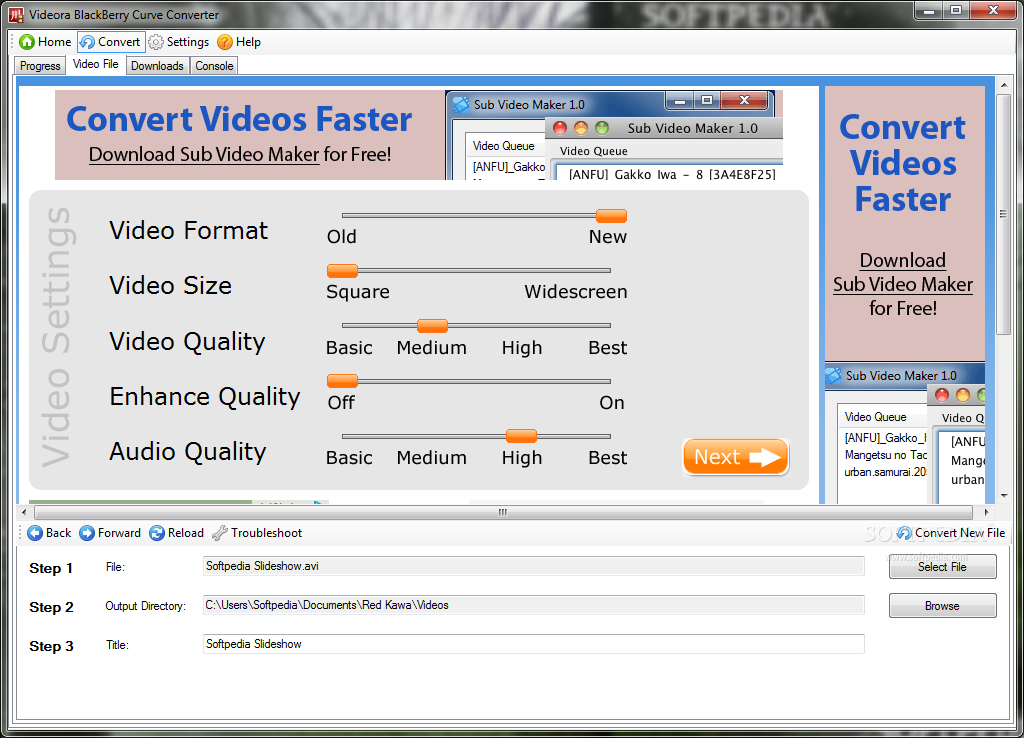Click the Sub Video Maker banner screenshot
The image size is (1024, 738).
point(614,135)
